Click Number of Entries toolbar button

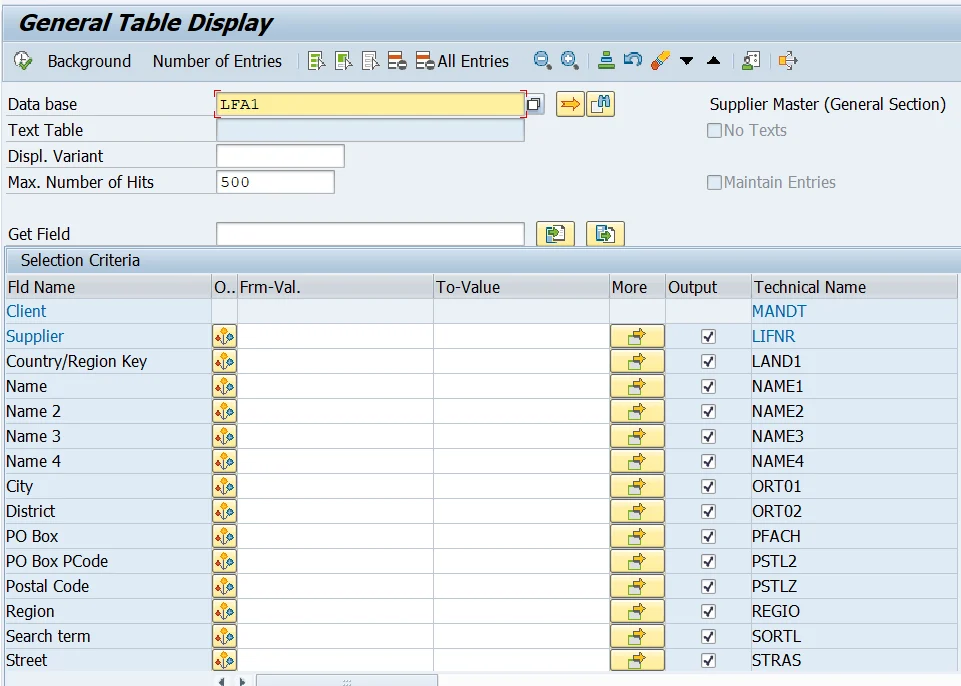217,61
